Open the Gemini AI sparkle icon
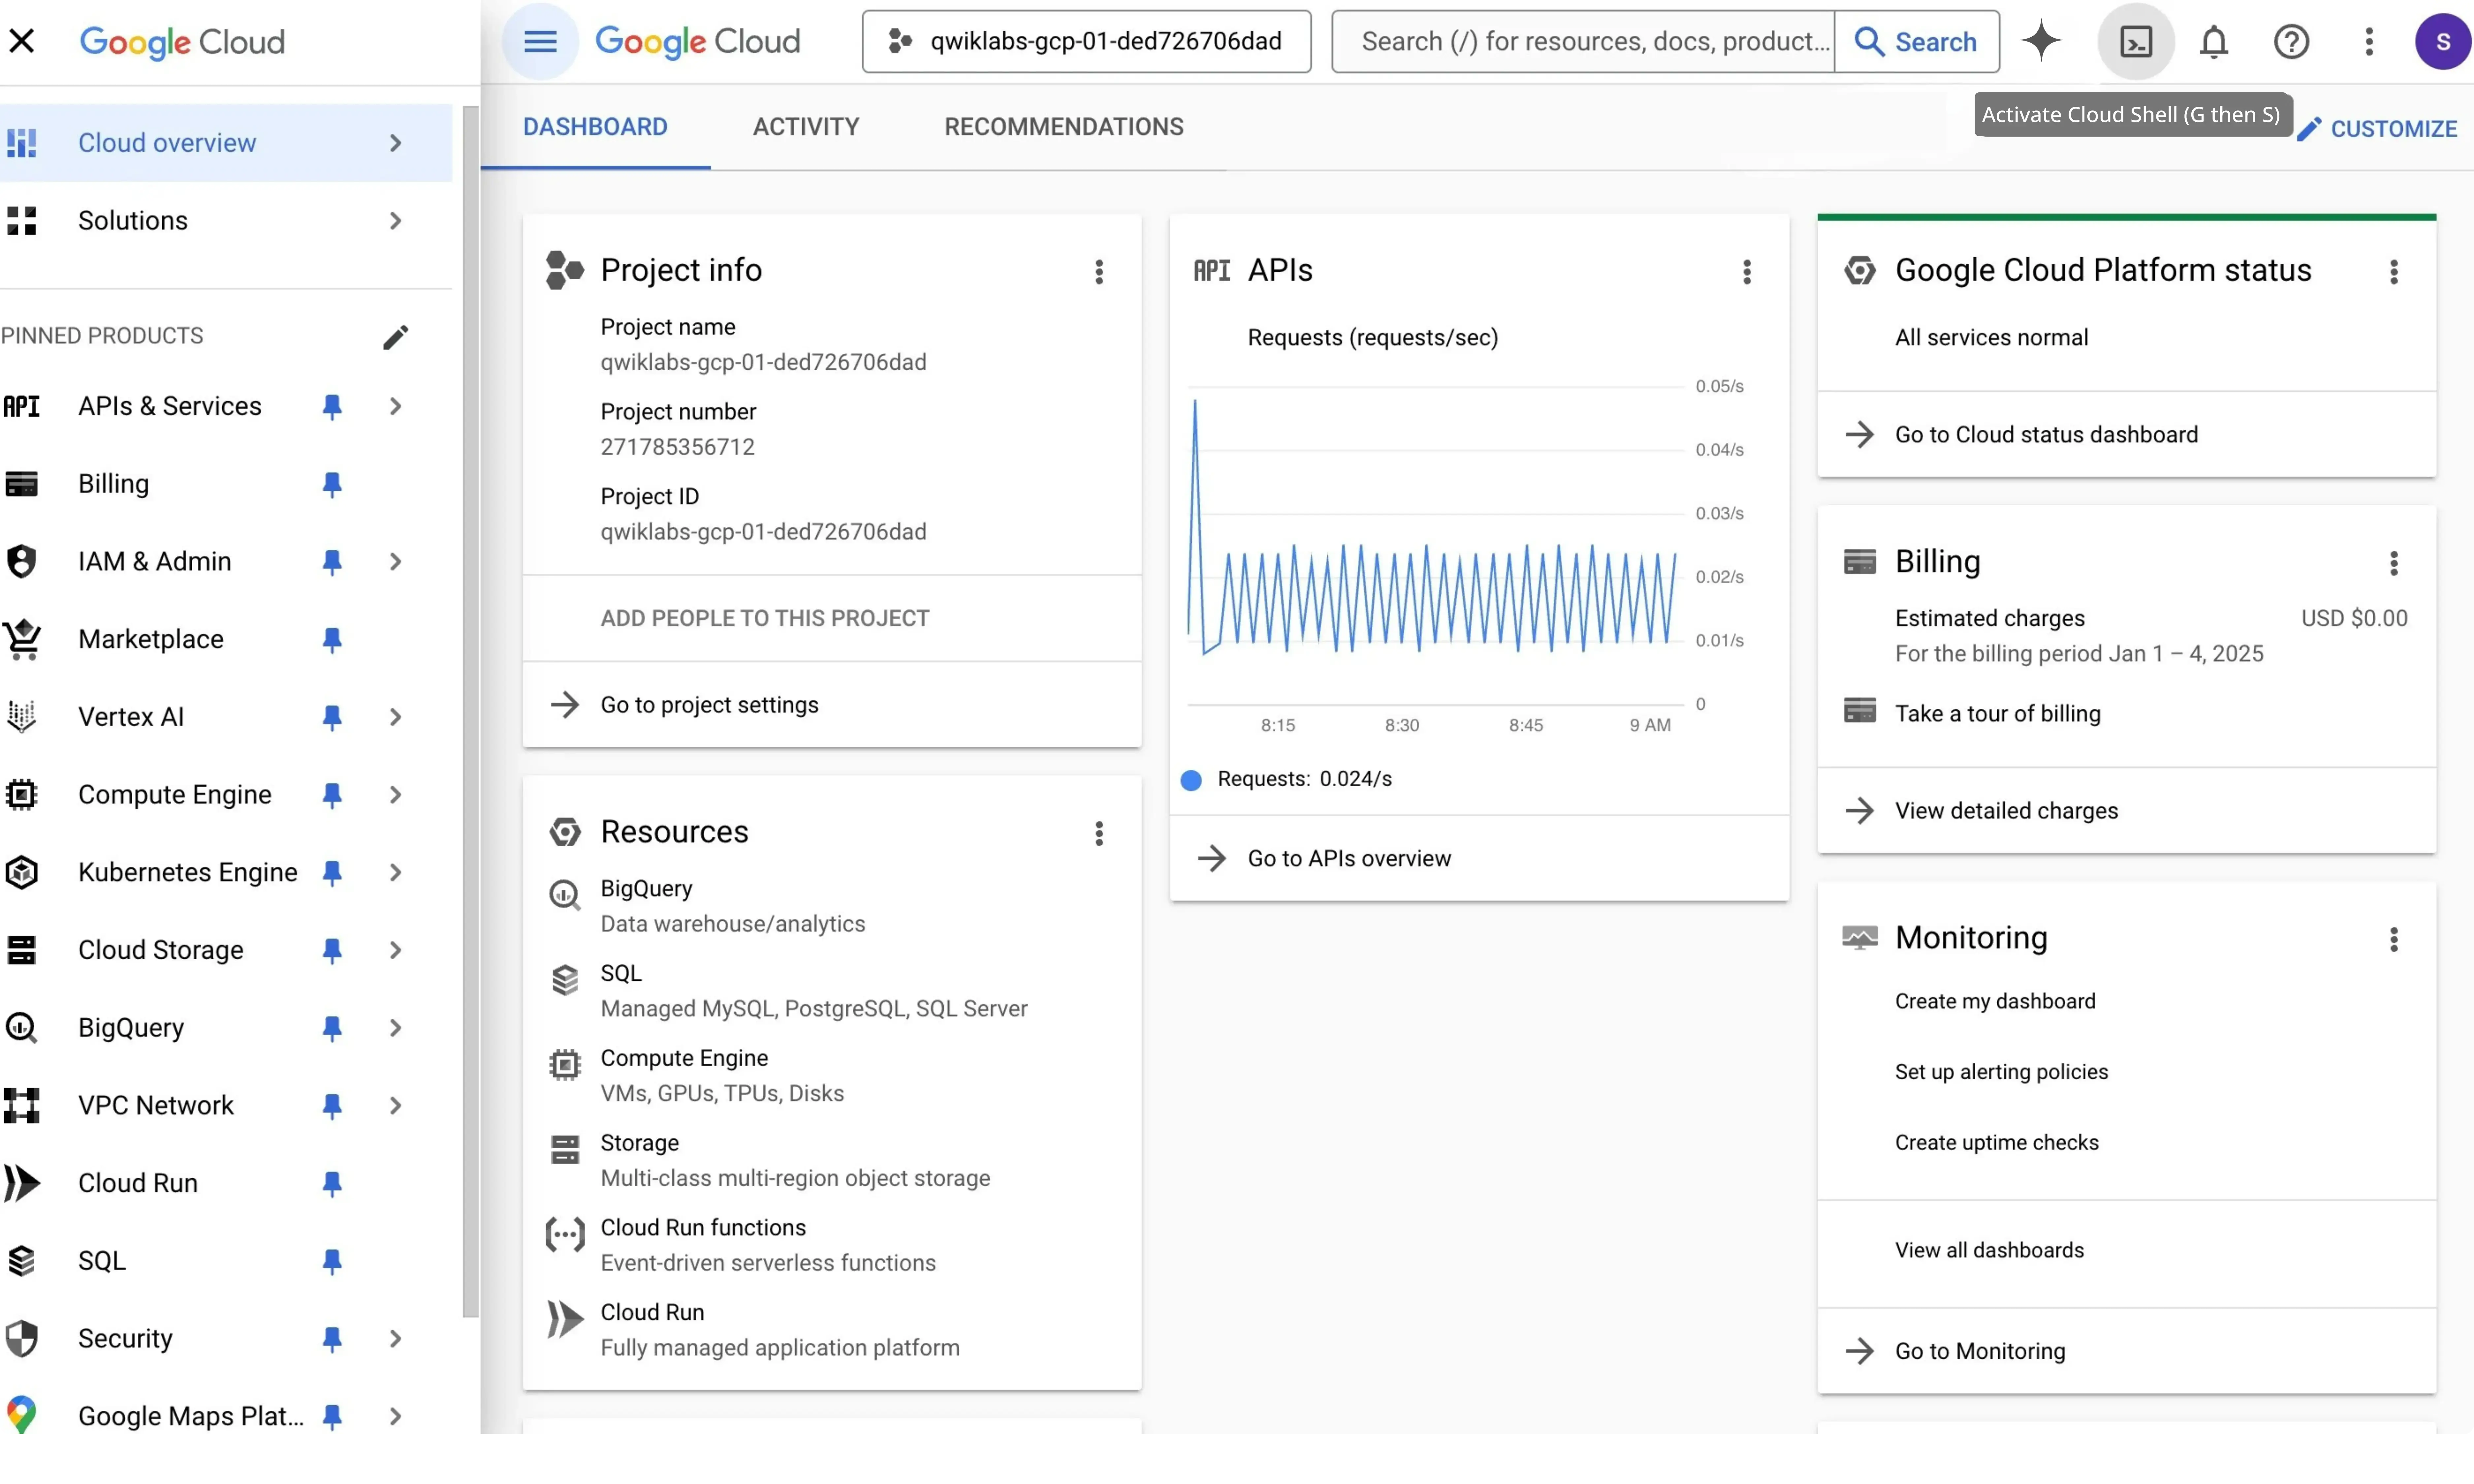Screen dimensions: 2474x1484 pyautogui.click(x=2041, y=41)
